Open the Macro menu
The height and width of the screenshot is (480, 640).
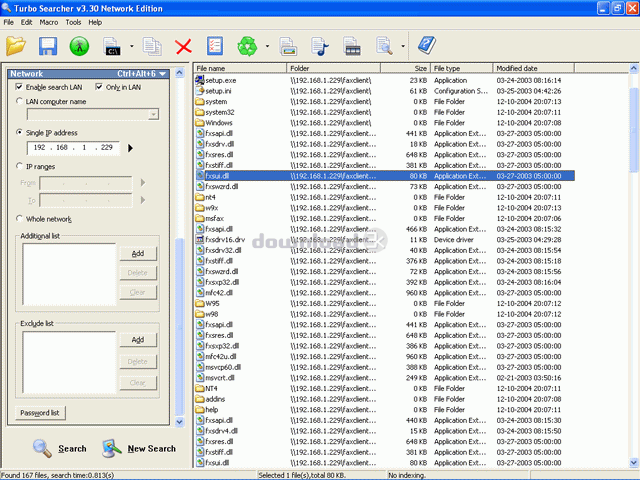click(49, 22)
